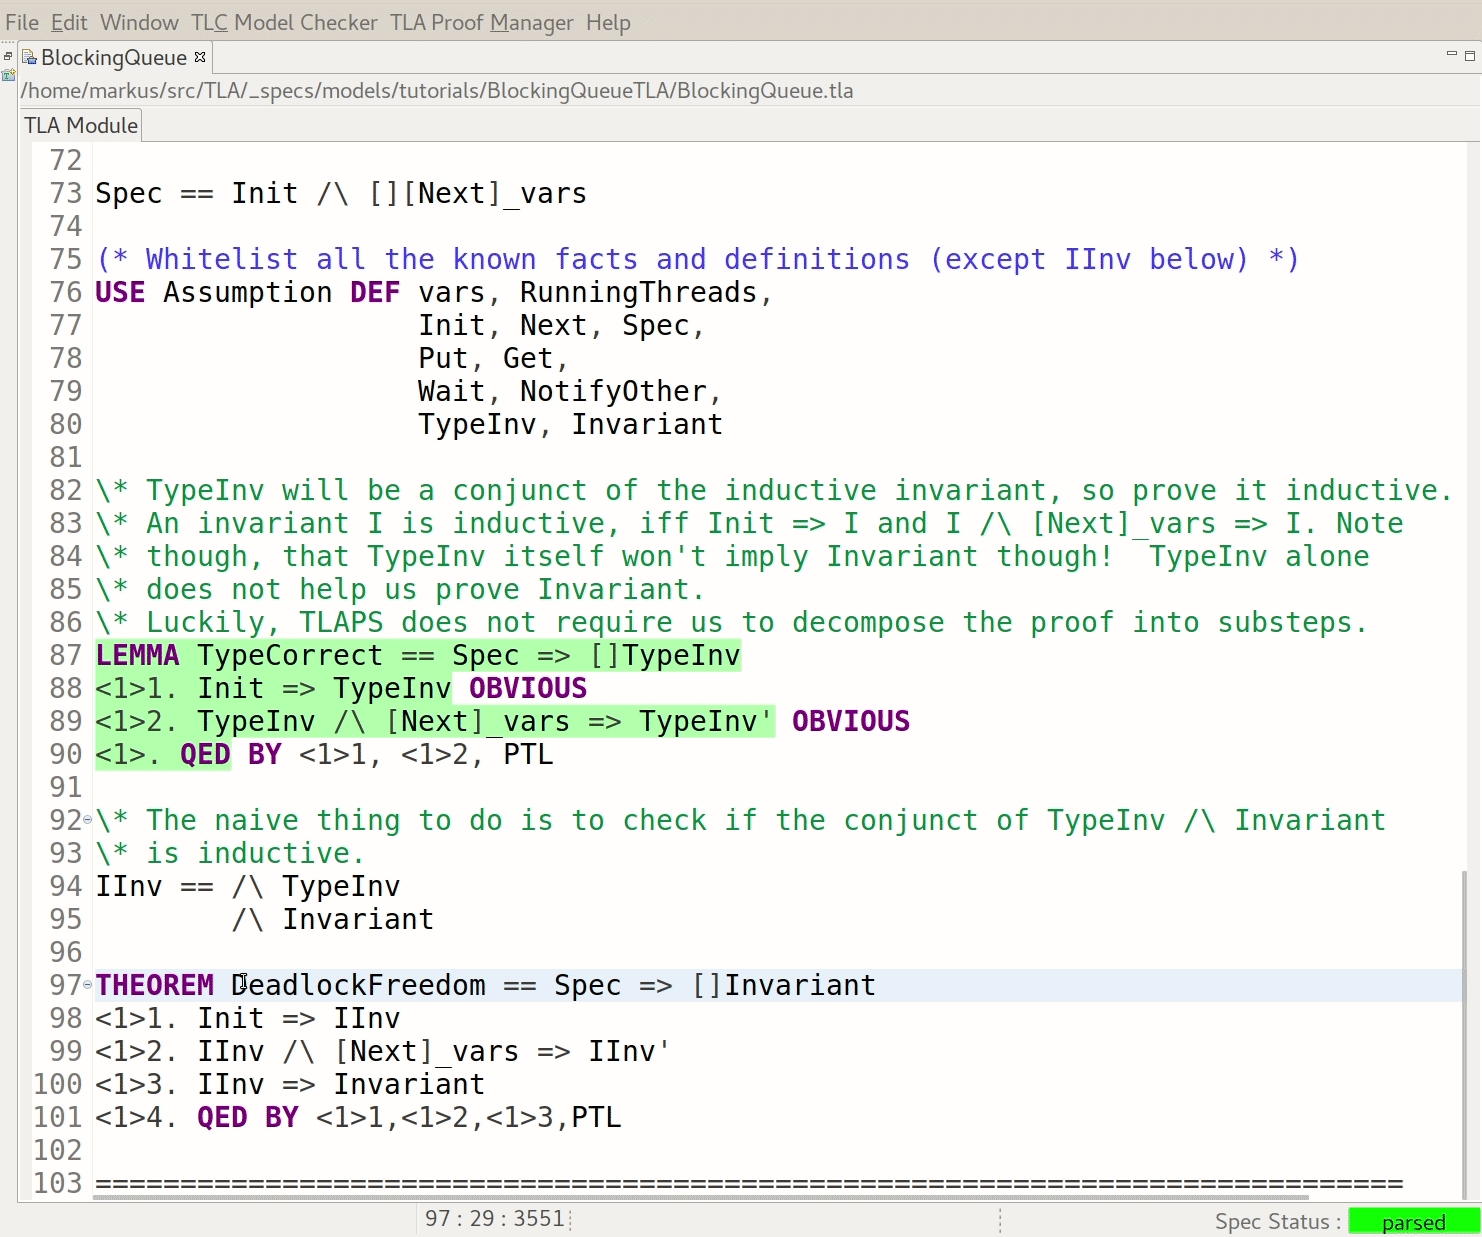This screenshot has height=1237, width=1482.
Task: Click the restore view icon in left margin
Action: tap(8, 56)
